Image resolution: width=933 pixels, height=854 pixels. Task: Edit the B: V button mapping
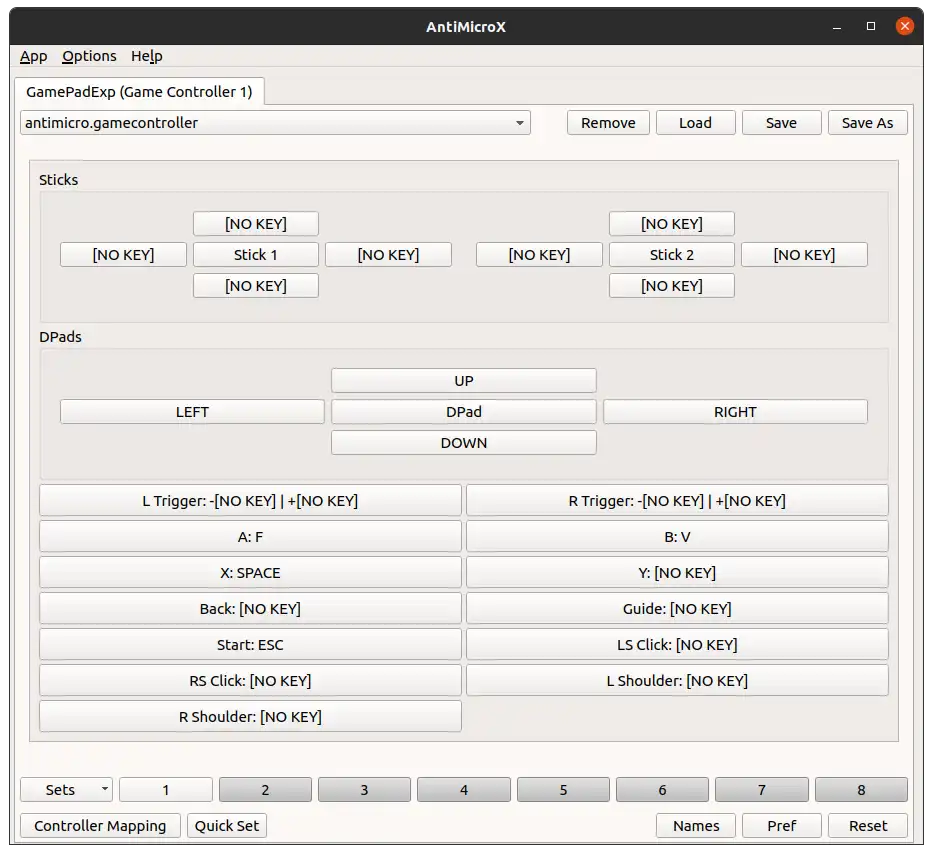[x=677, y=537]
